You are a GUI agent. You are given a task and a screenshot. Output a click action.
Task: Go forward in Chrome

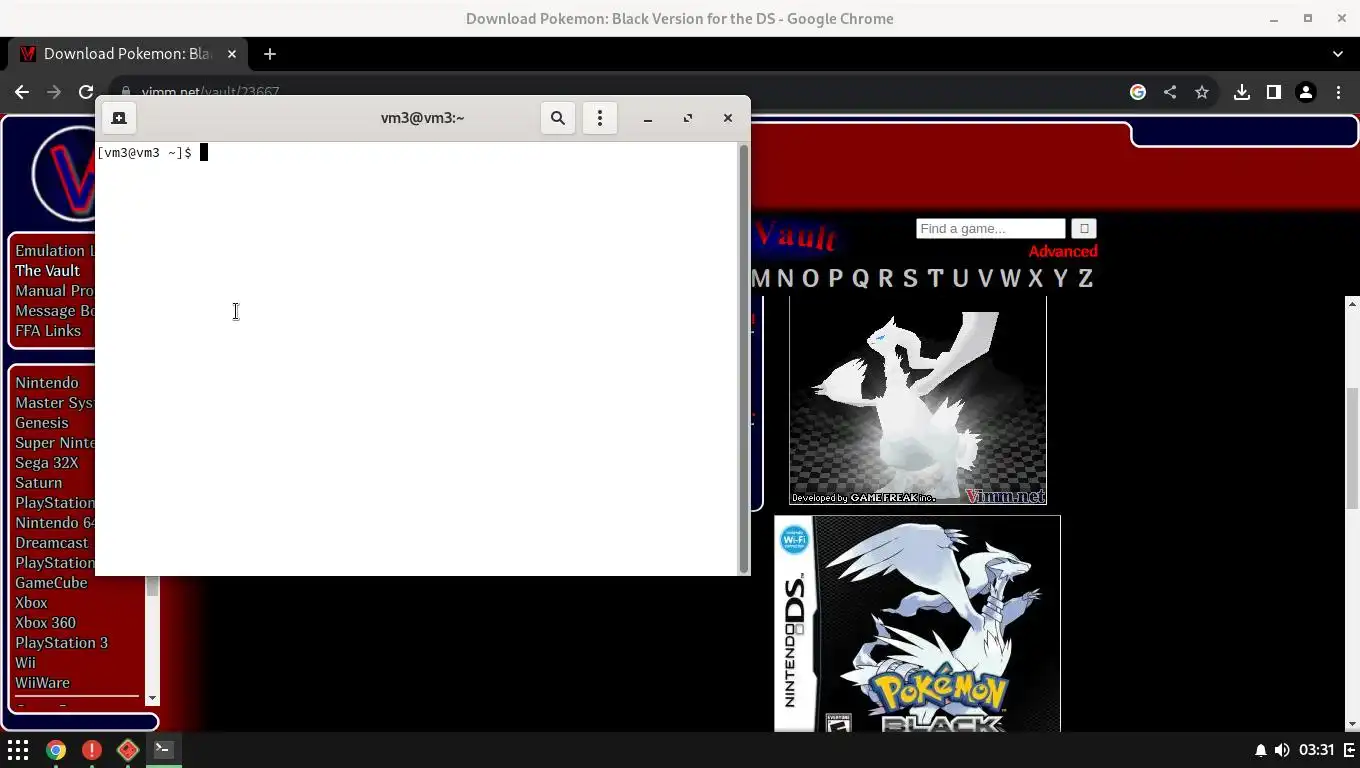click(x=54, y=92)
